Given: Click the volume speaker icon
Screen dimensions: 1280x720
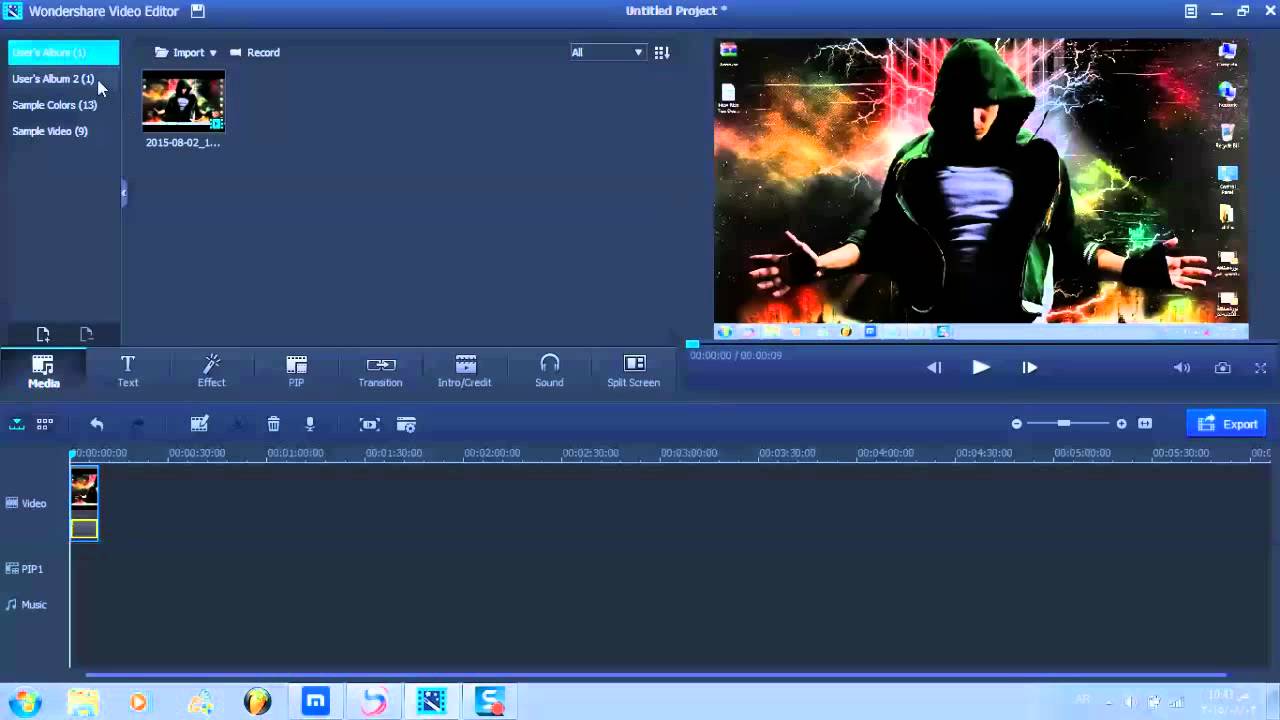Looking at the screenshot, I should click(x=1181, y=368).
